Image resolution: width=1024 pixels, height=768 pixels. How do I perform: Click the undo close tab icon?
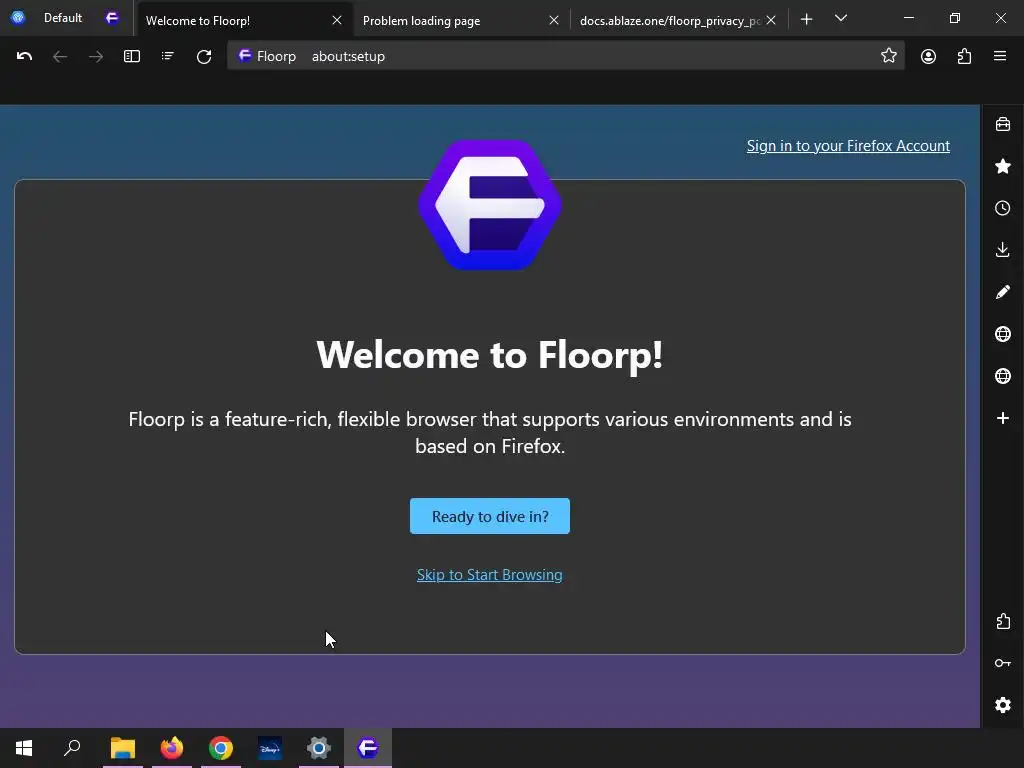(x=24, y=56)
